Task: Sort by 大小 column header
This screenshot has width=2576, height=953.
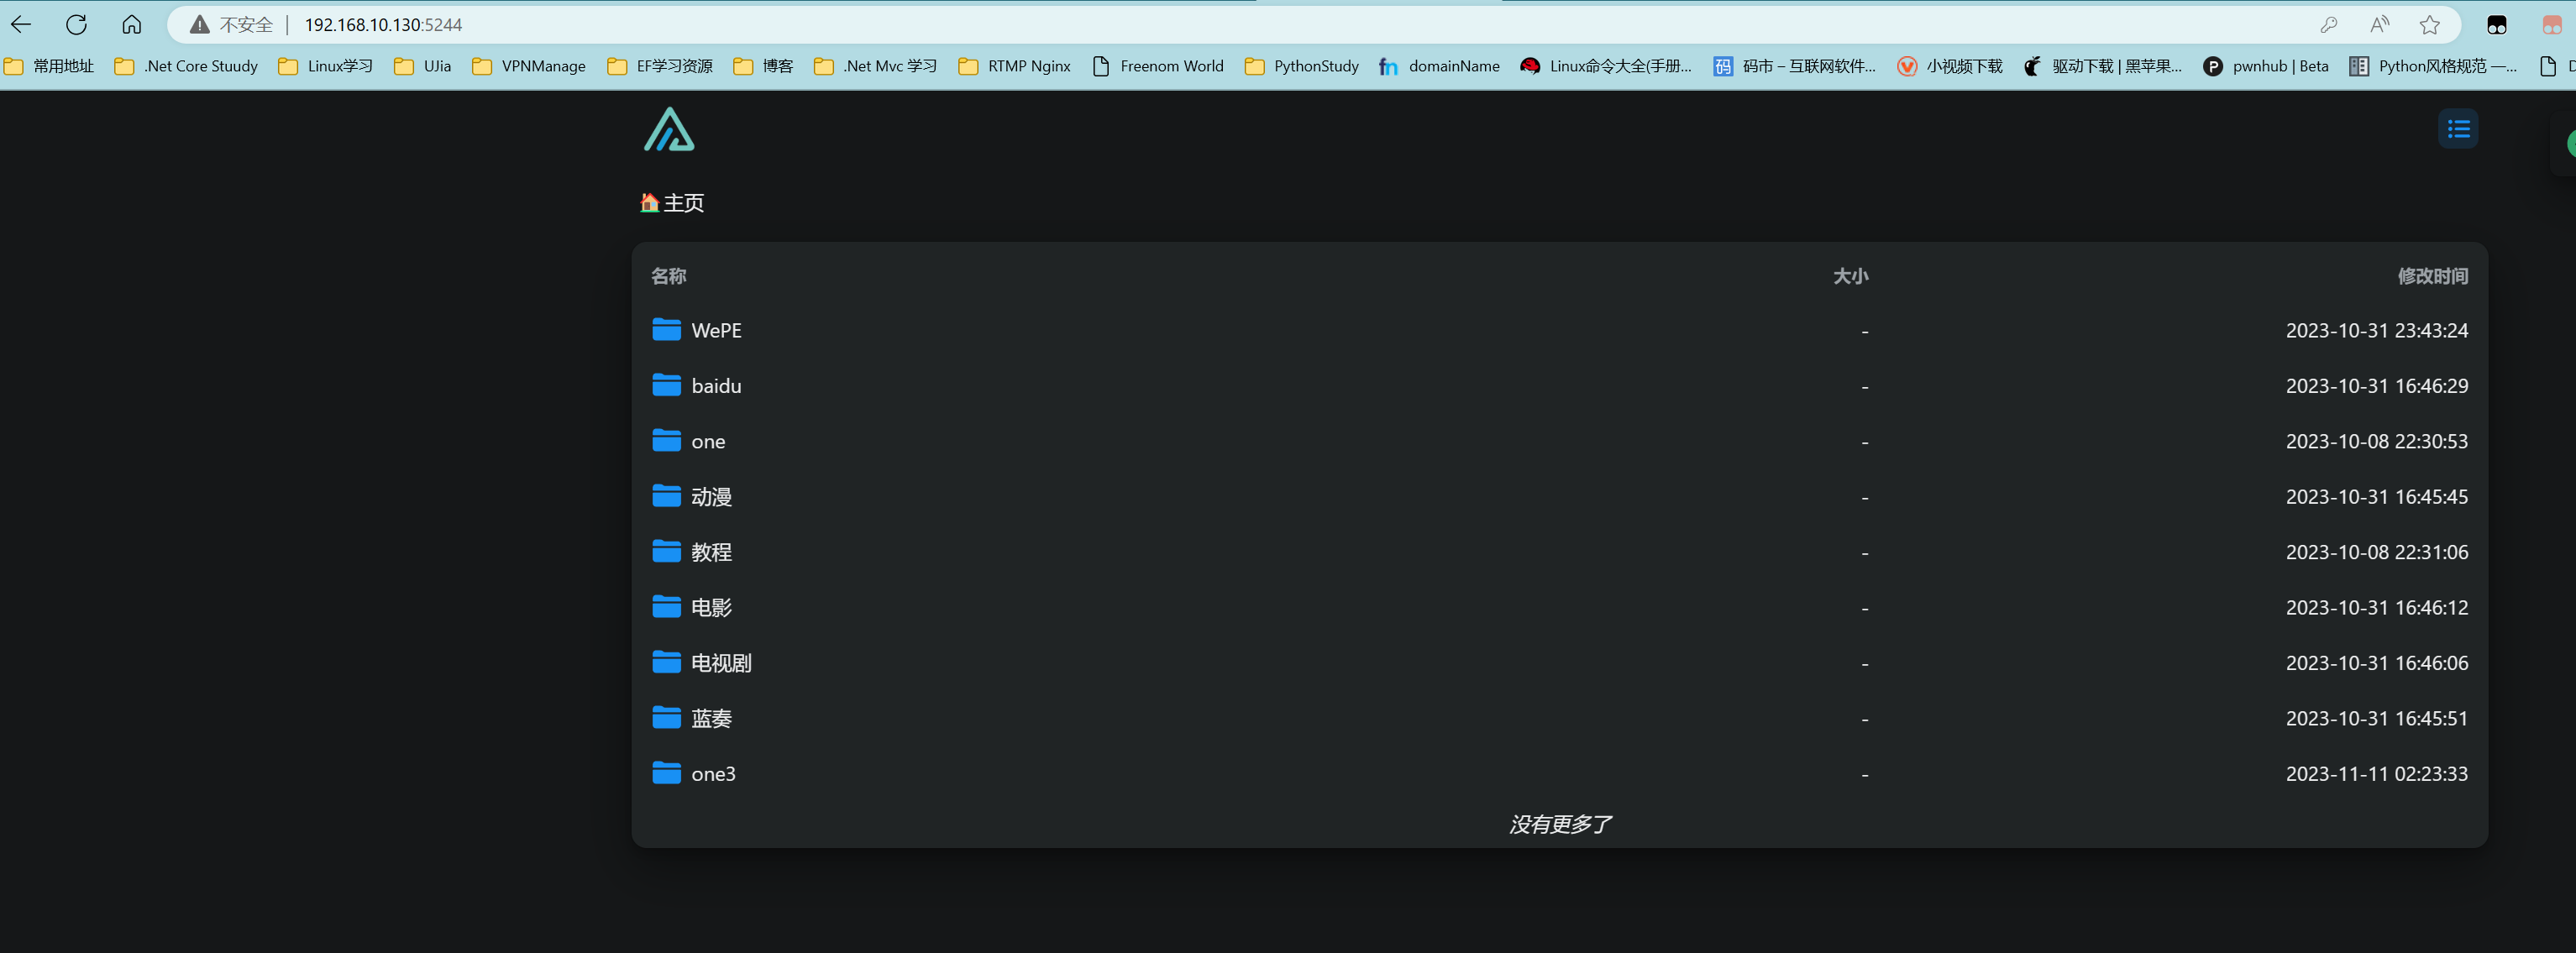Action: tap(1850, 276)
